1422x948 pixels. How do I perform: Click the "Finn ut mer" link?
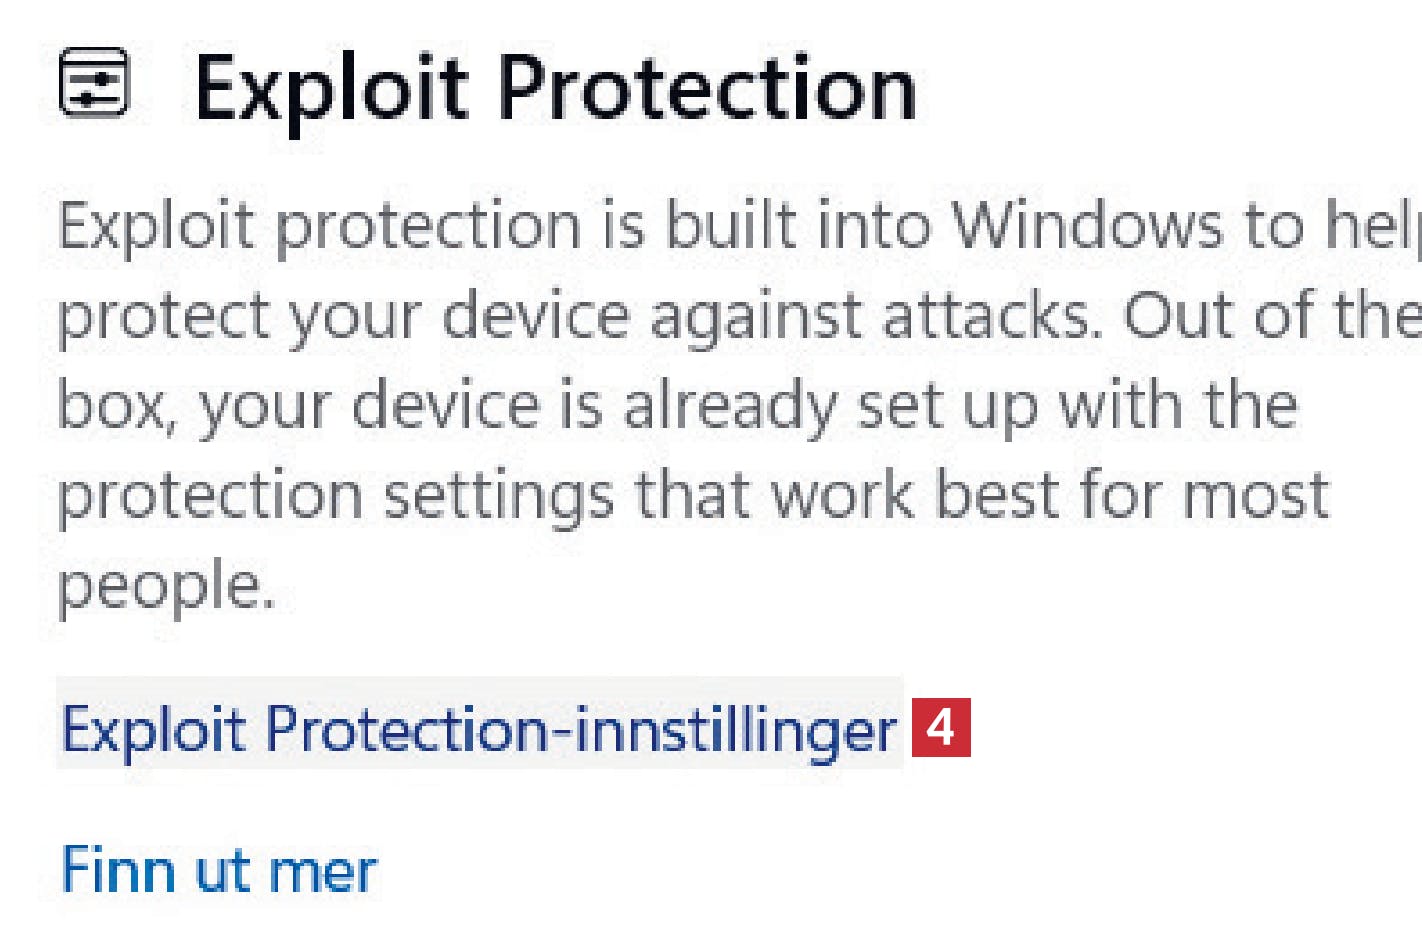pyautogui.click(x=219, y=870)
